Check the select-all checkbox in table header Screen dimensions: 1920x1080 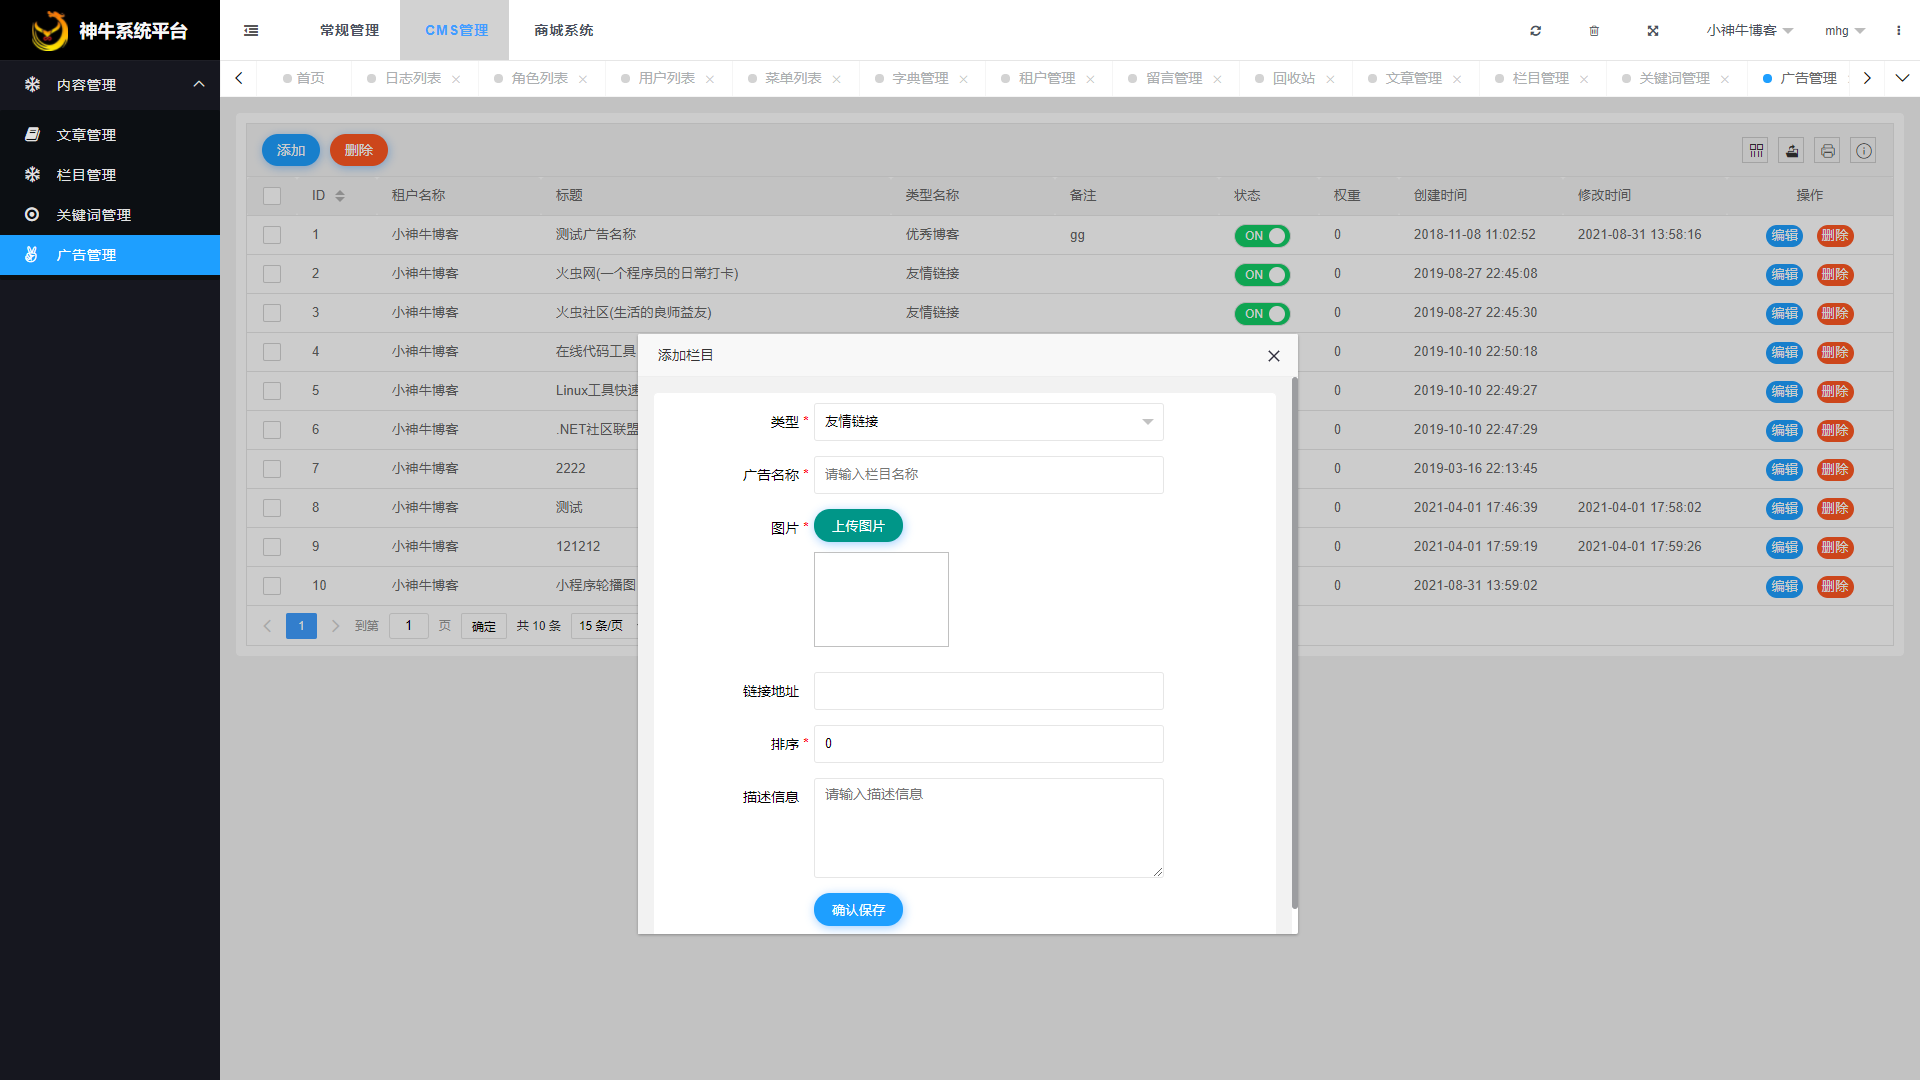coord(271,195)
